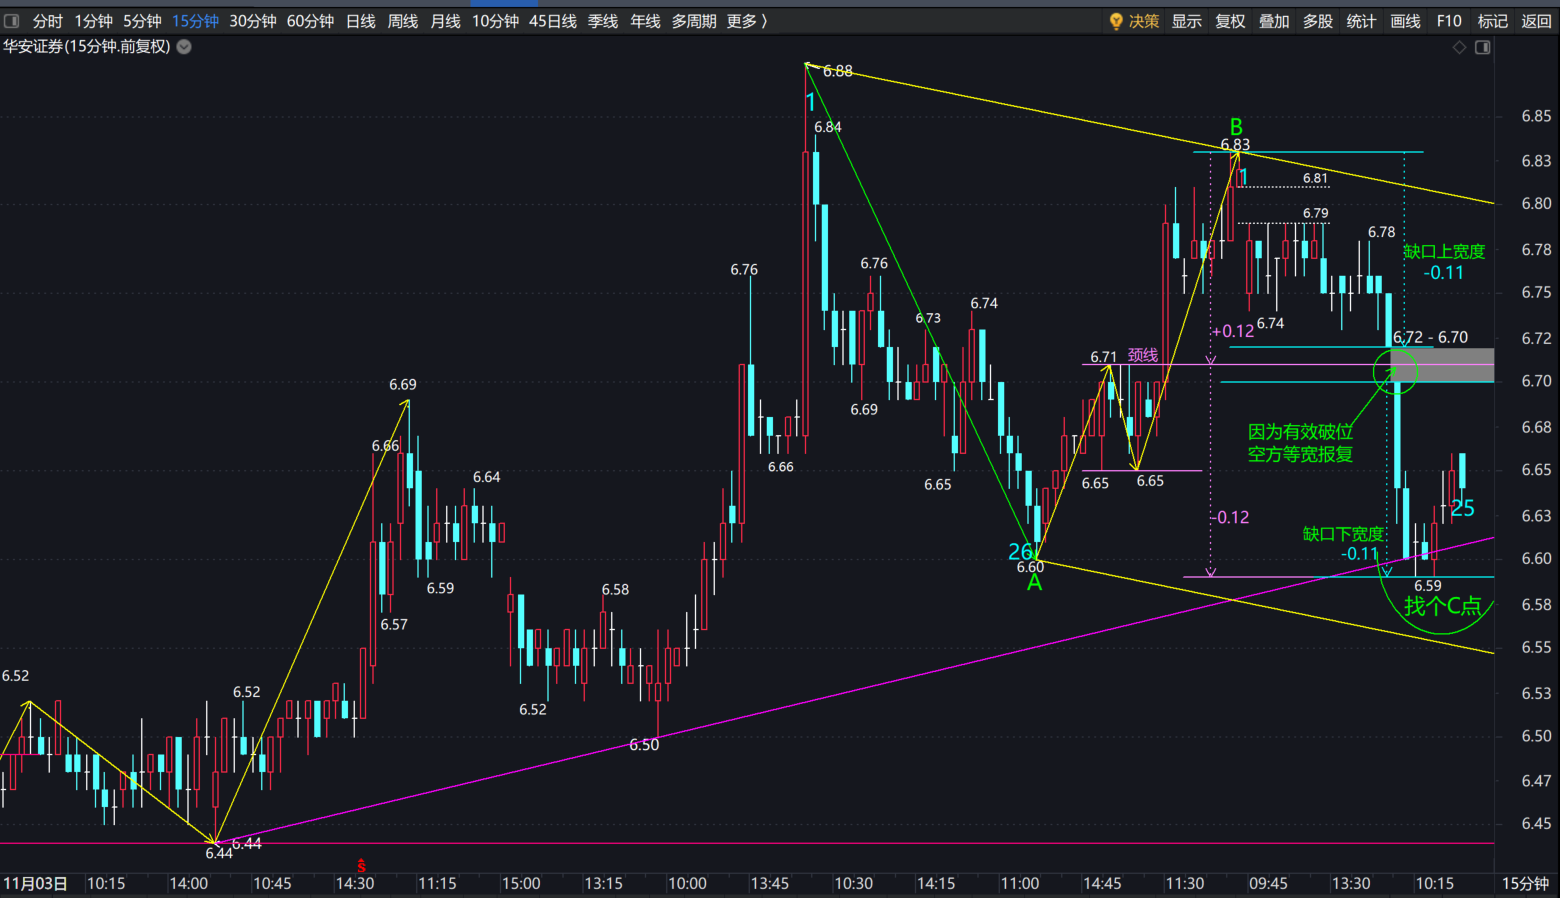Click the 多股 multi-stock button
This screenshot has width=1560, height=898.
1318,21
